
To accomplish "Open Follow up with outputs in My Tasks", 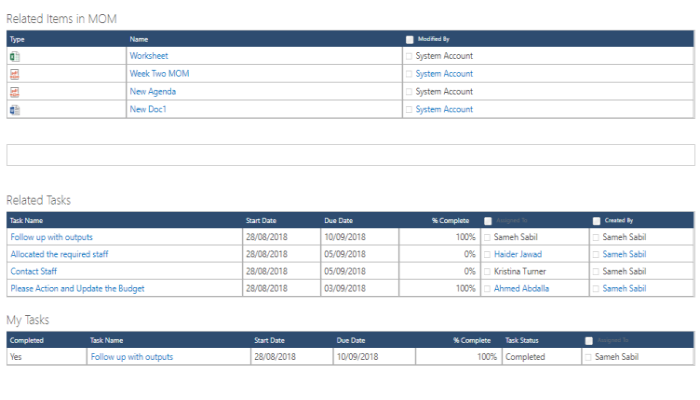I will (131, 356).
